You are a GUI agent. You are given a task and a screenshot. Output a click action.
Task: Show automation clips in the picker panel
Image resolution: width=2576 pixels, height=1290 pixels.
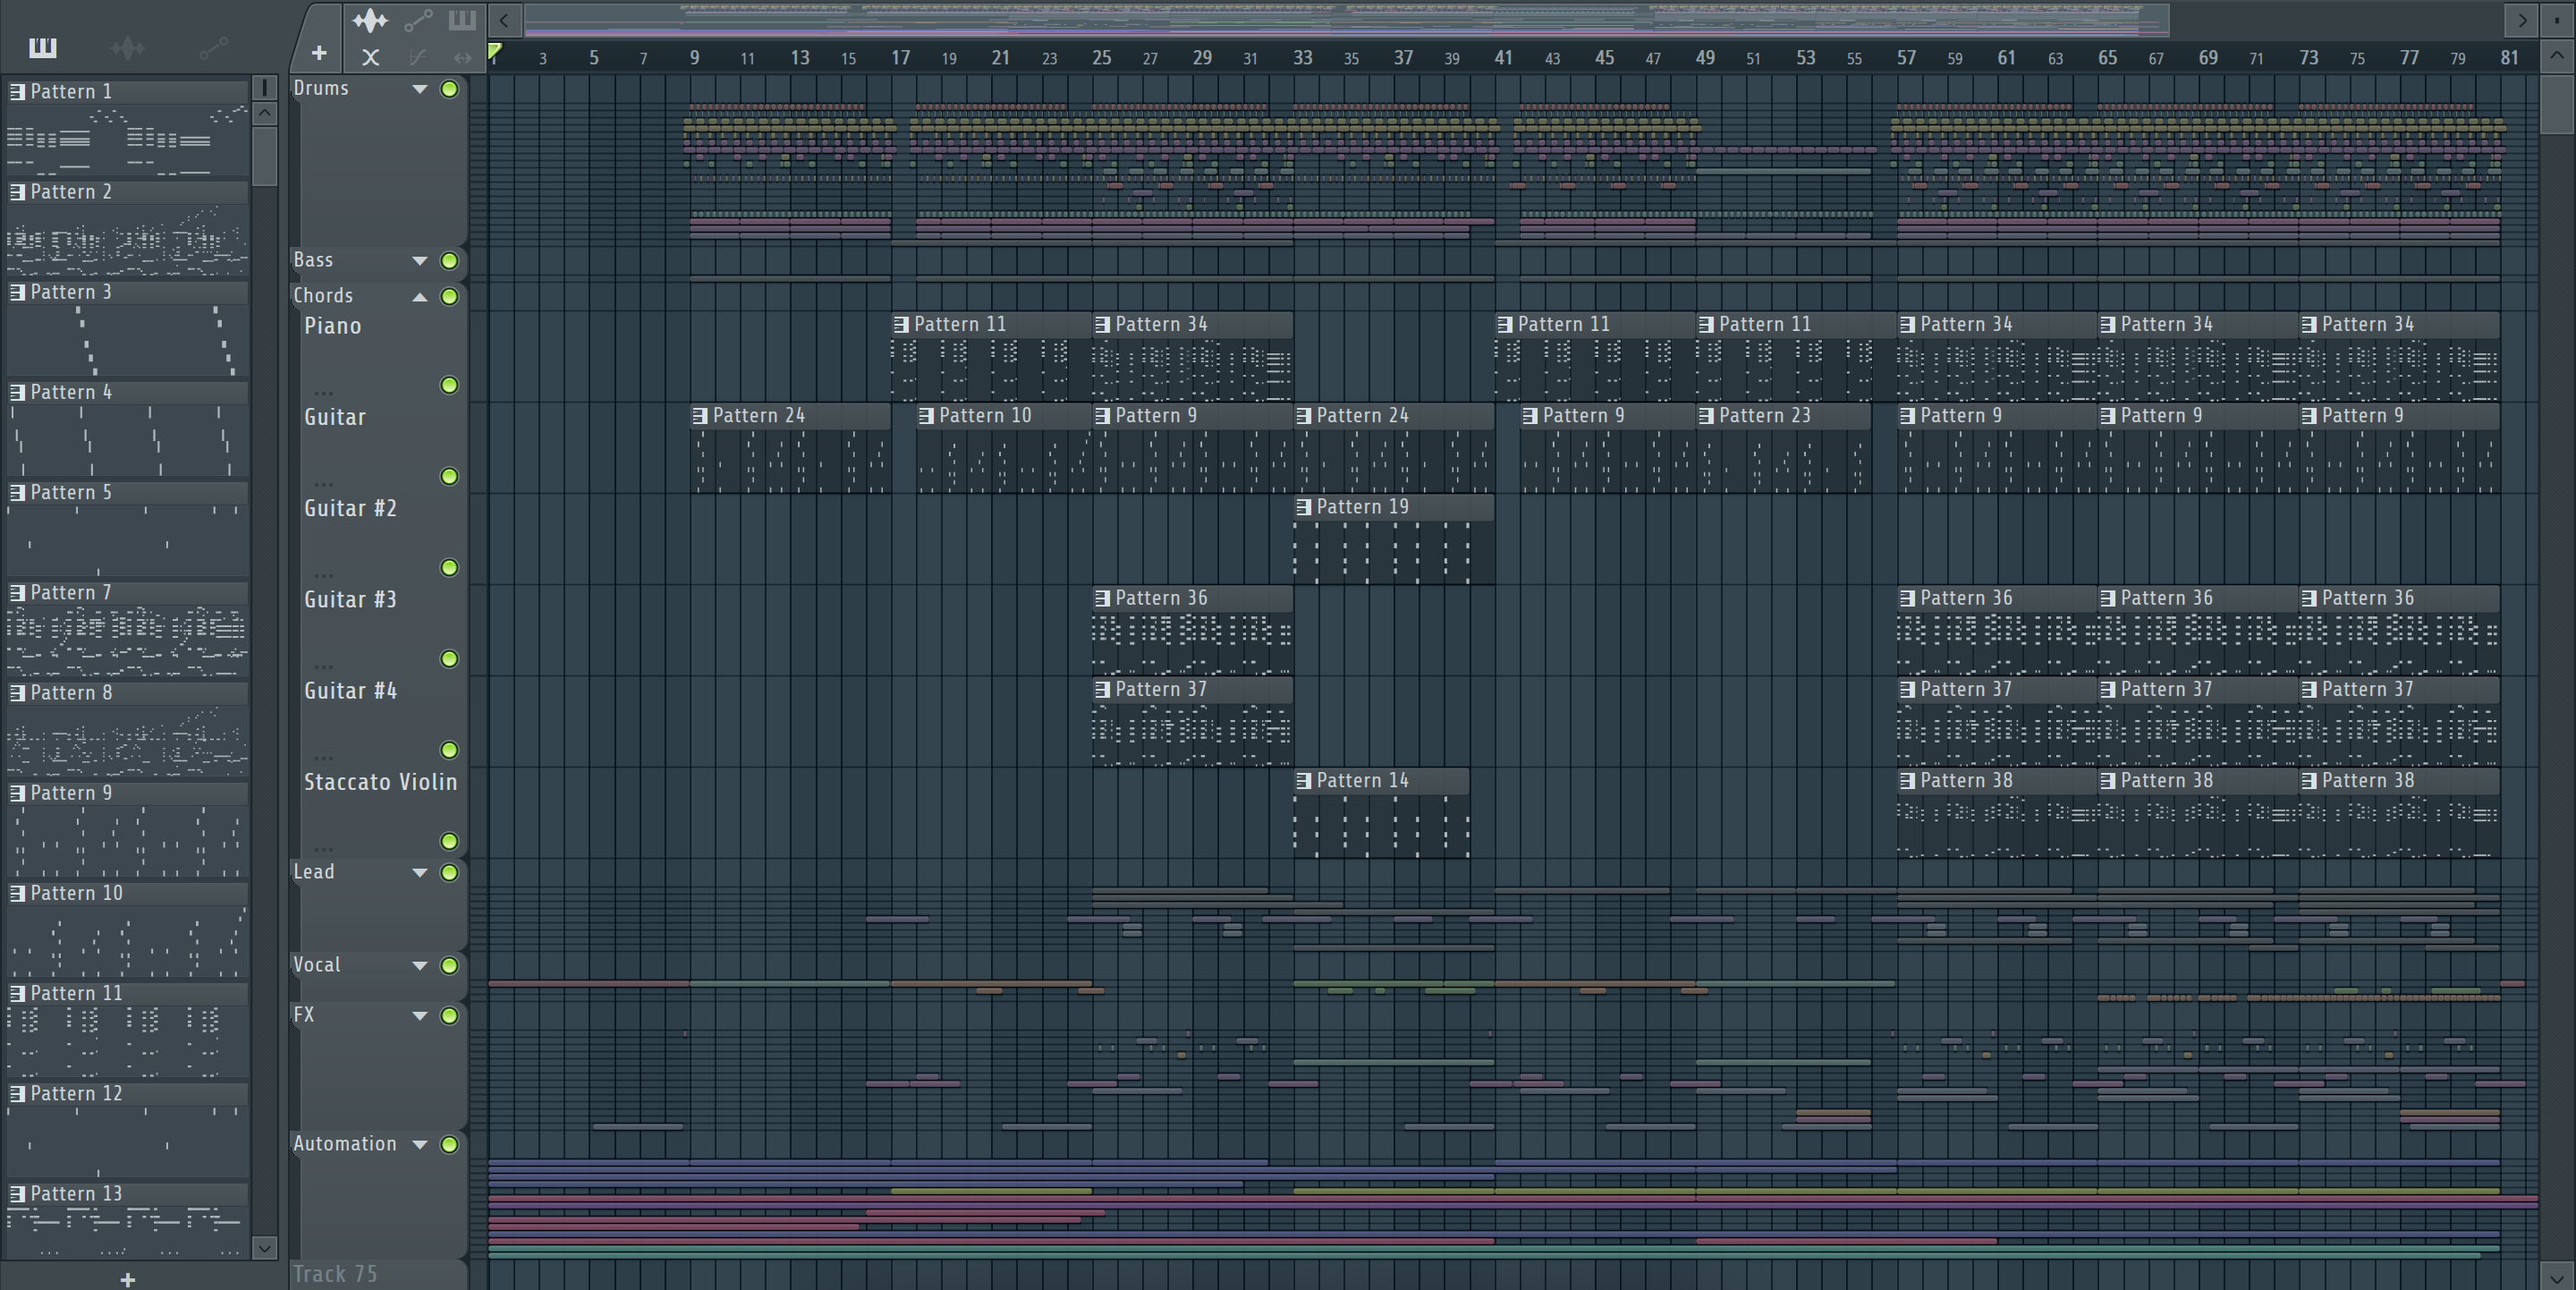(x=213, y=47)
